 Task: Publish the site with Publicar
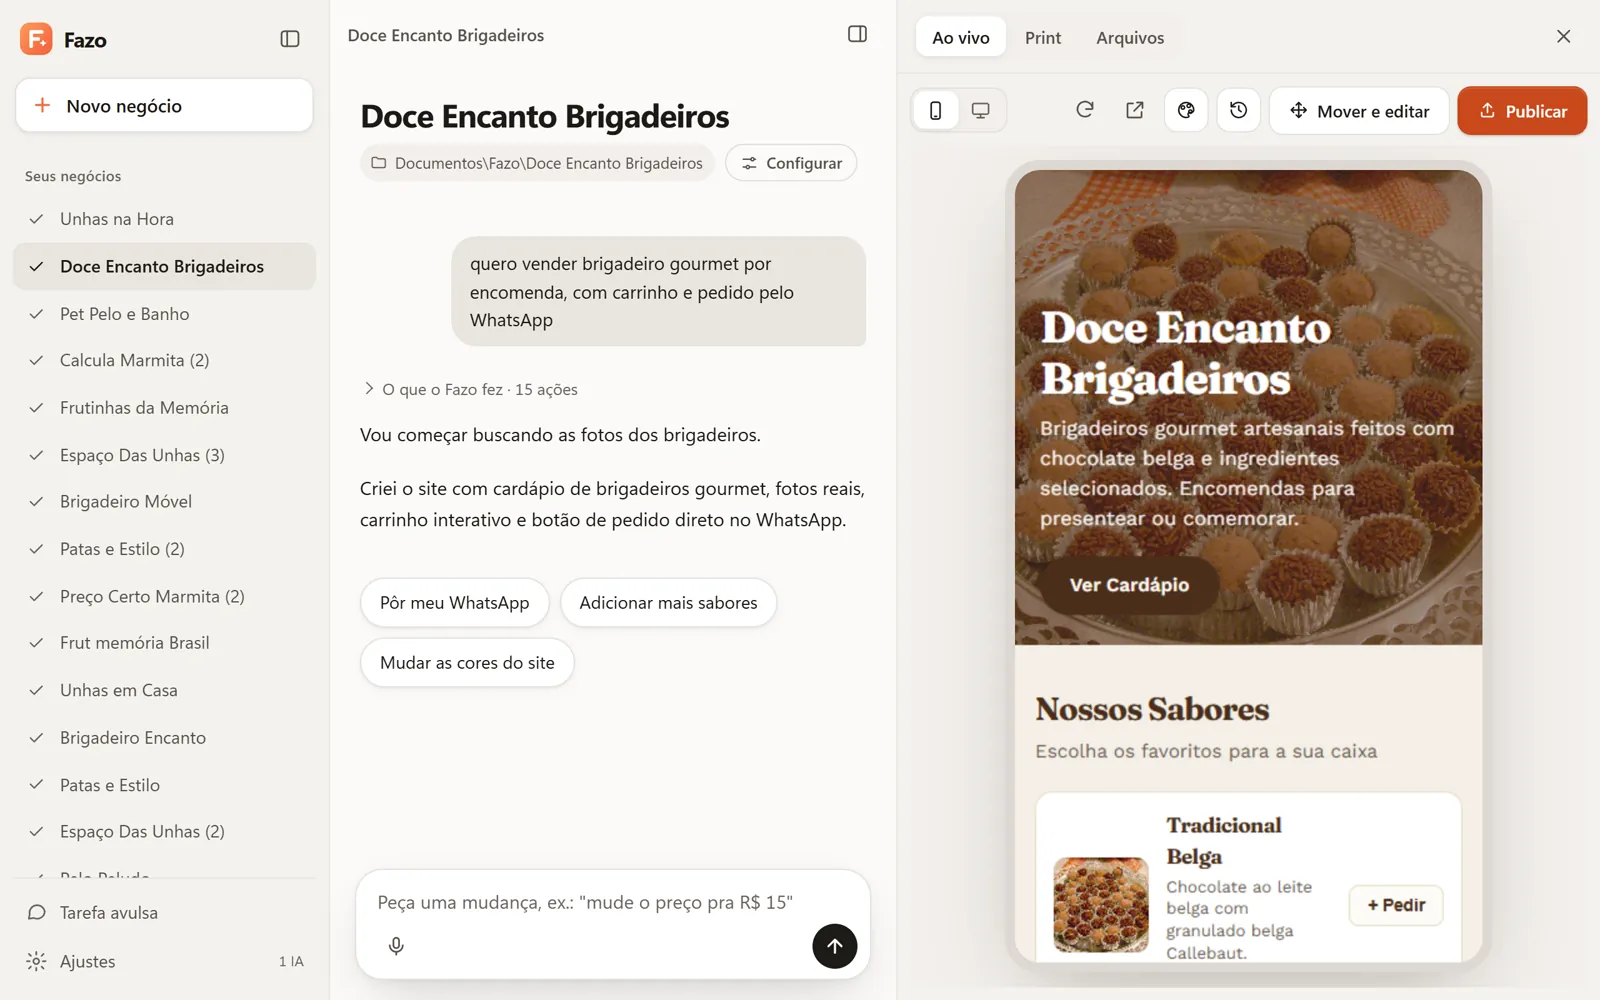[1522, 111]
